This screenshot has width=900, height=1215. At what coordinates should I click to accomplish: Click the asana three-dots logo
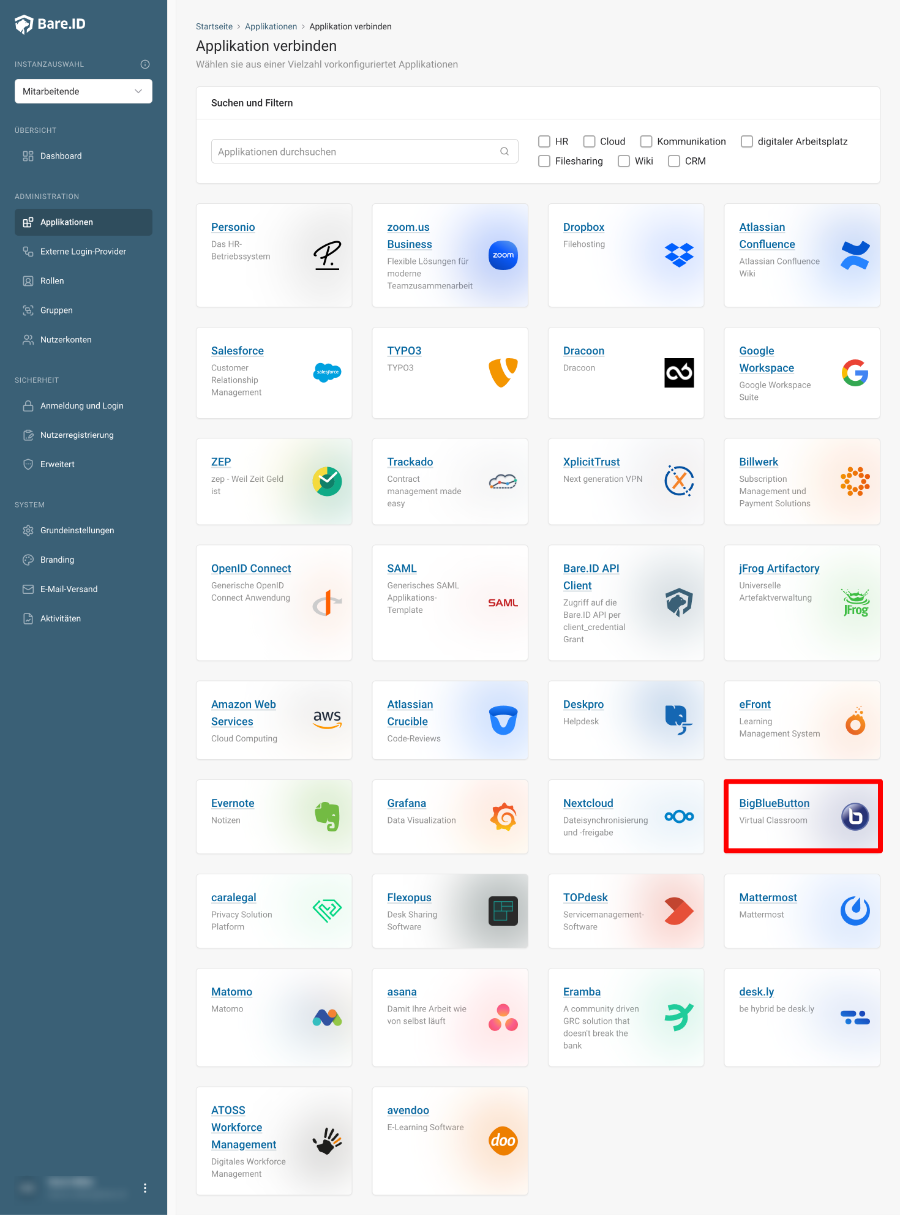(503, 1018)
